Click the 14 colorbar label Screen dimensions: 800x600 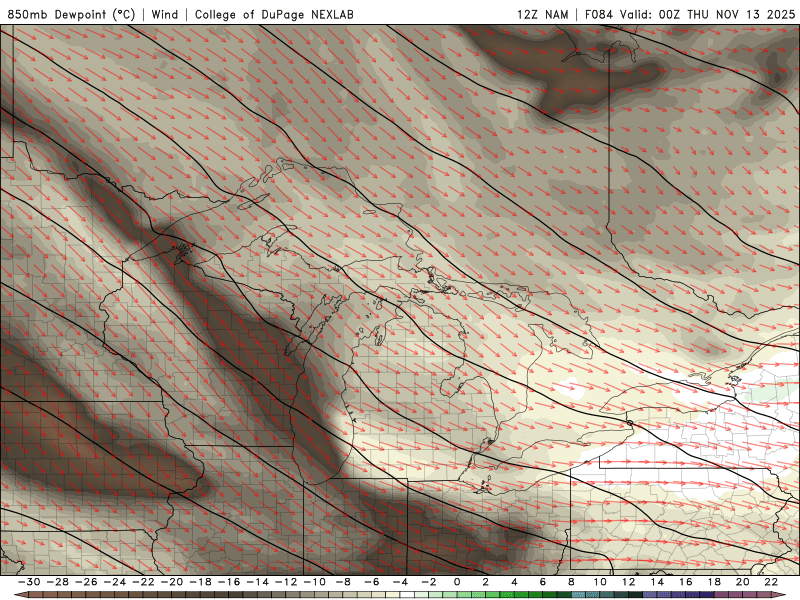point(657,582)
